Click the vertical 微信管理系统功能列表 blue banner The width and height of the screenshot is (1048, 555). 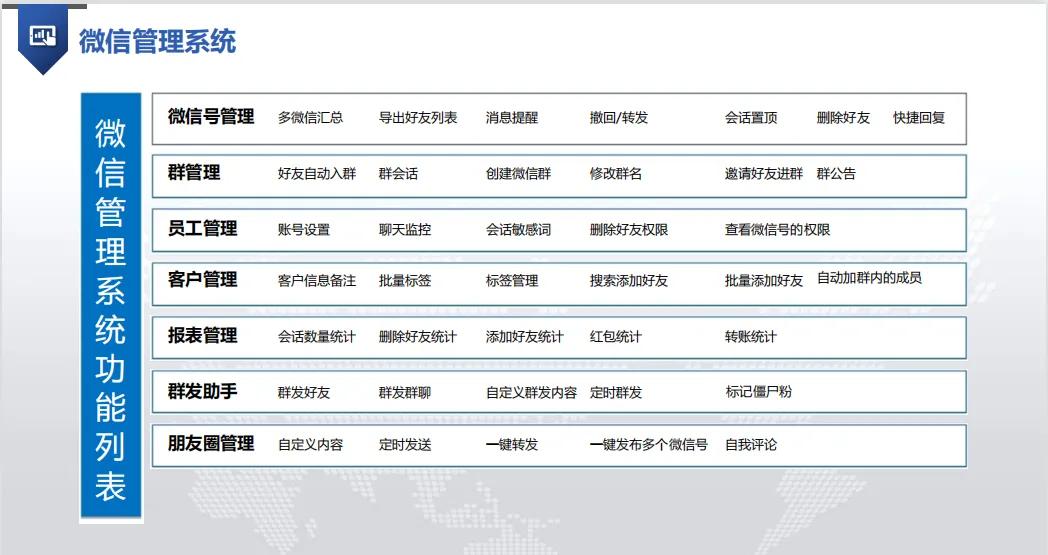point(111,306)
